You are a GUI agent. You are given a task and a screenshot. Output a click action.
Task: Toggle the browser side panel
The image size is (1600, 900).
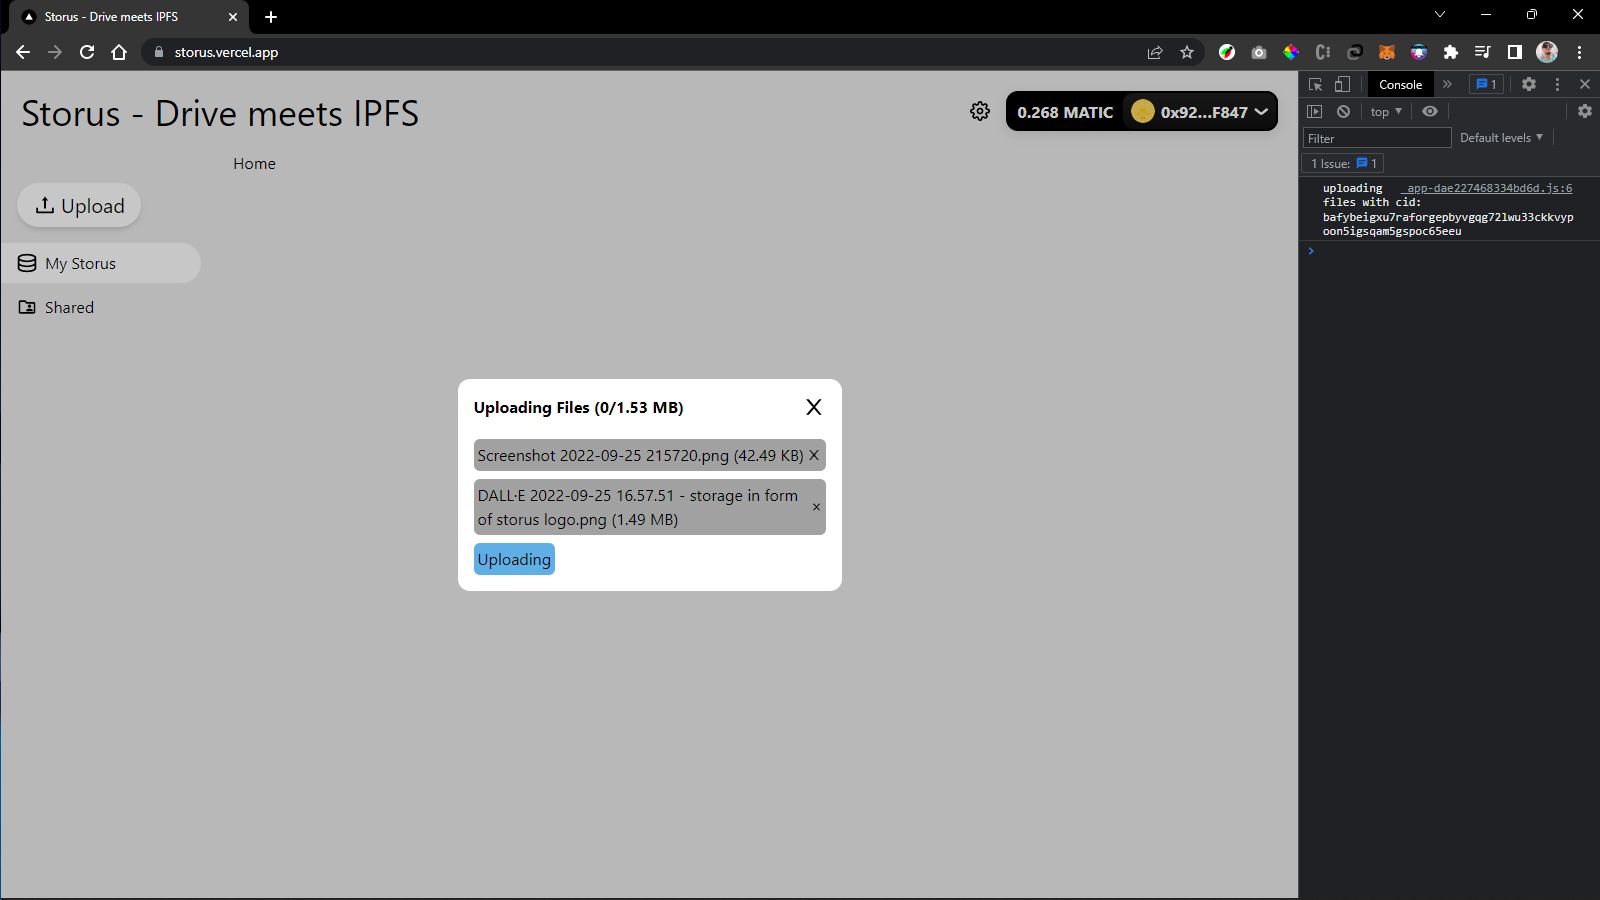pyautogui.click(x=1515, y=52)
